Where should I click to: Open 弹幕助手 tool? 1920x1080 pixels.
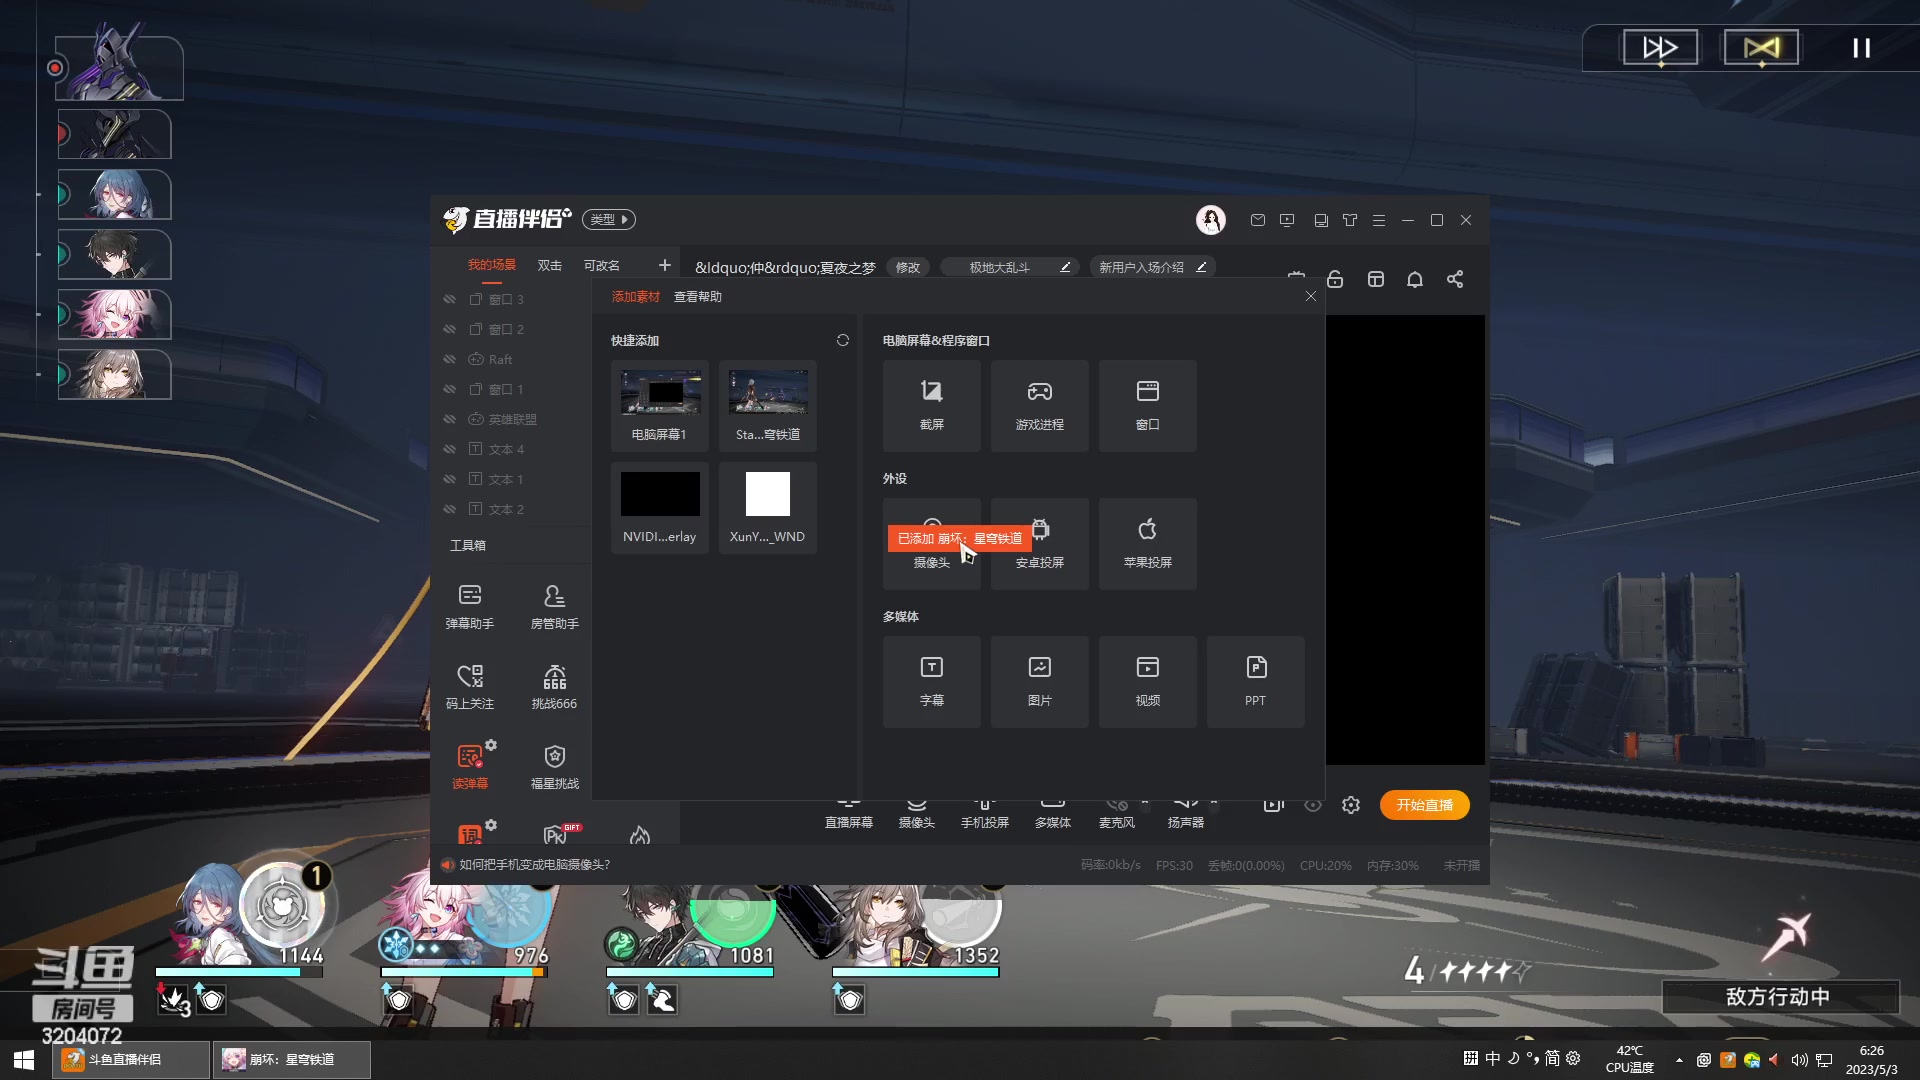pyautogui.click(x=470, y=606)
